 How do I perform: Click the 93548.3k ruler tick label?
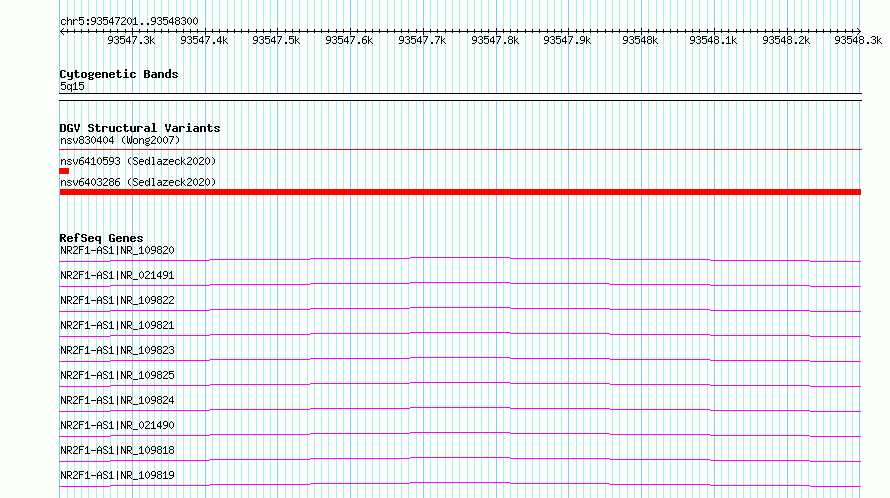pos(858,40)
